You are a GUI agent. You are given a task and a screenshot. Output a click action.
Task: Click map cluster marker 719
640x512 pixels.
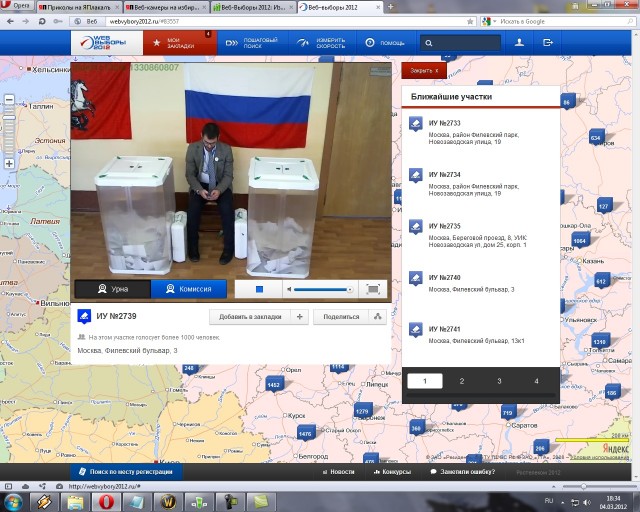[x=507, y=413]
